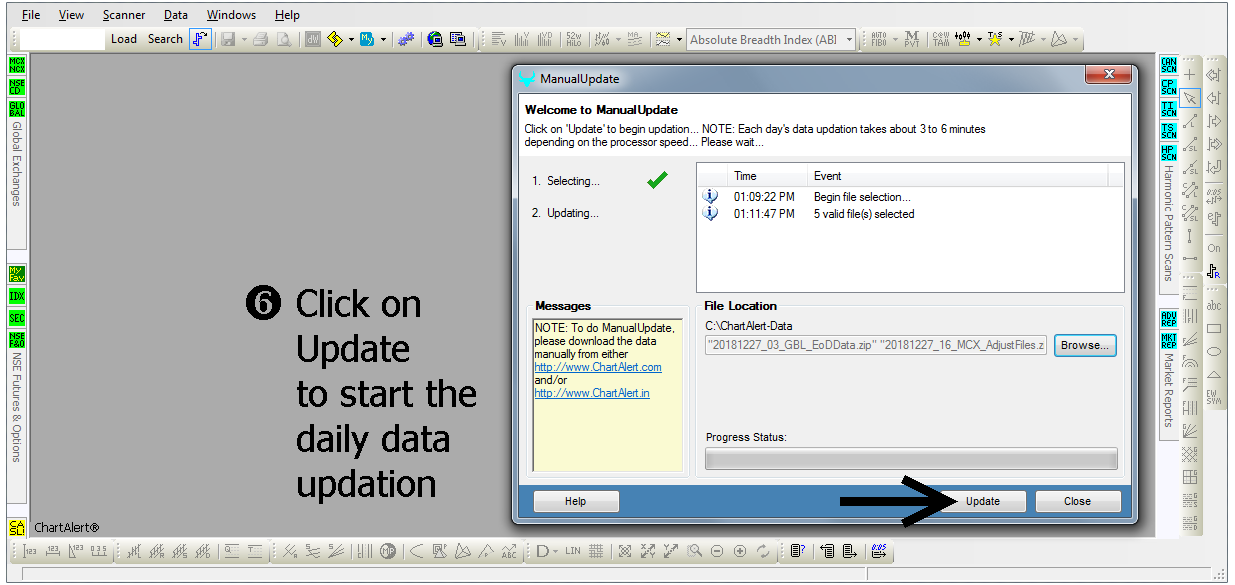Click the M PVT pivot icon
Screen dimensions: 1235x585
[912, 39]
